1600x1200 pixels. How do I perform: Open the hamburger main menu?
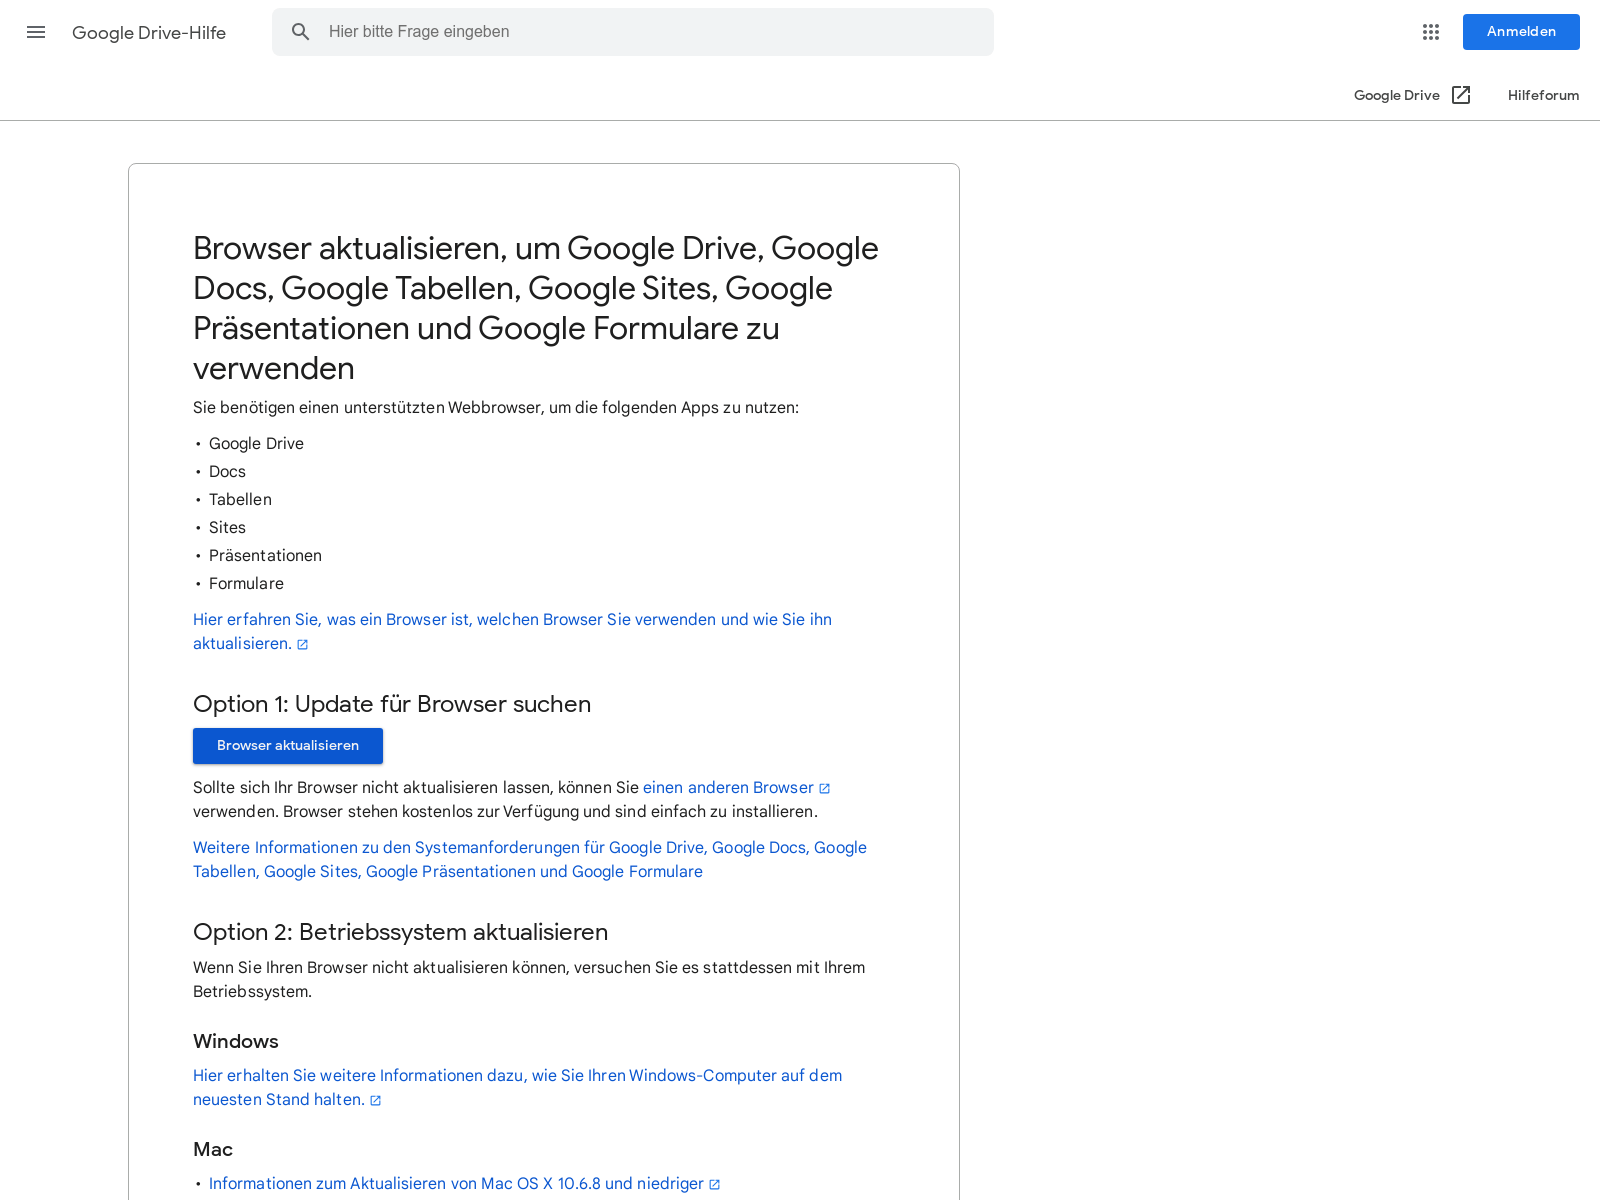point(36,32)
